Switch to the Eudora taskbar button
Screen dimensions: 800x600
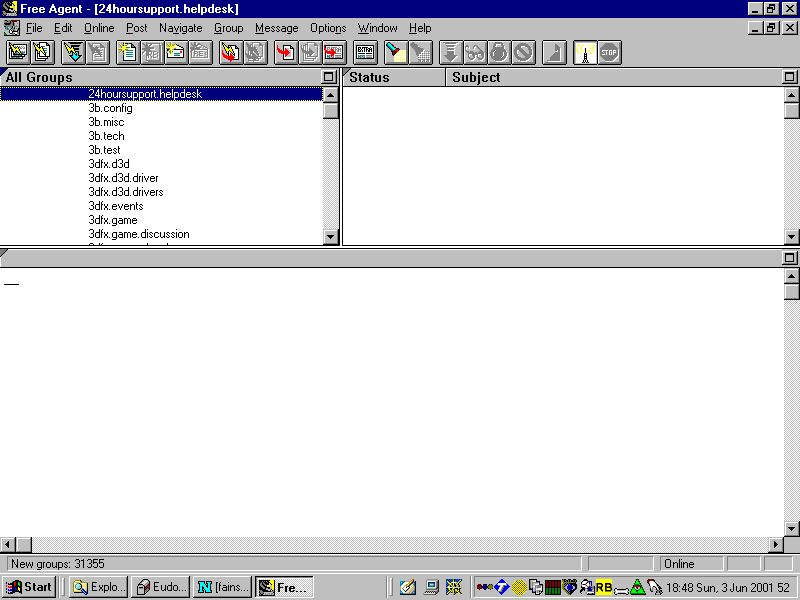pos(160,587)
